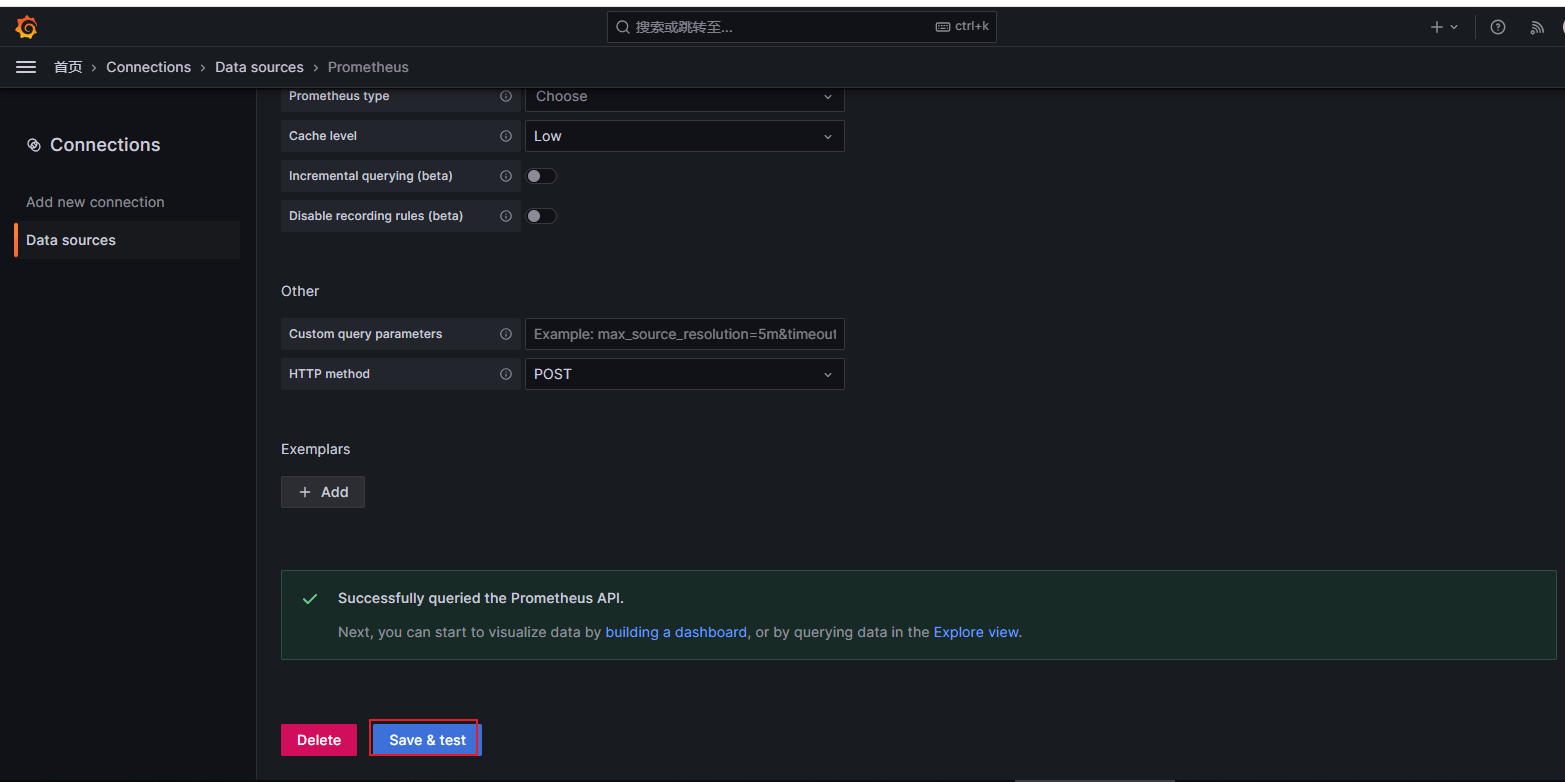
Task: Click info icon beside HTTP method
Action: click(x=506, y=374)
